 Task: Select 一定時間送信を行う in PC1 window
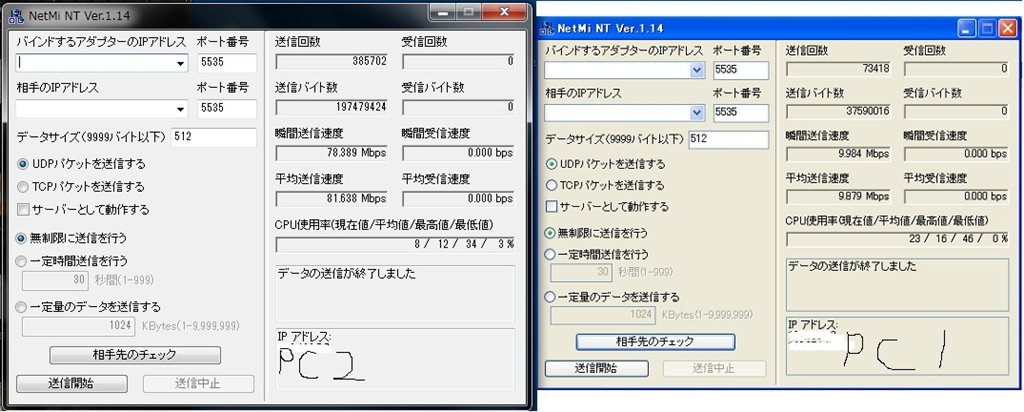tap(597, 254)
